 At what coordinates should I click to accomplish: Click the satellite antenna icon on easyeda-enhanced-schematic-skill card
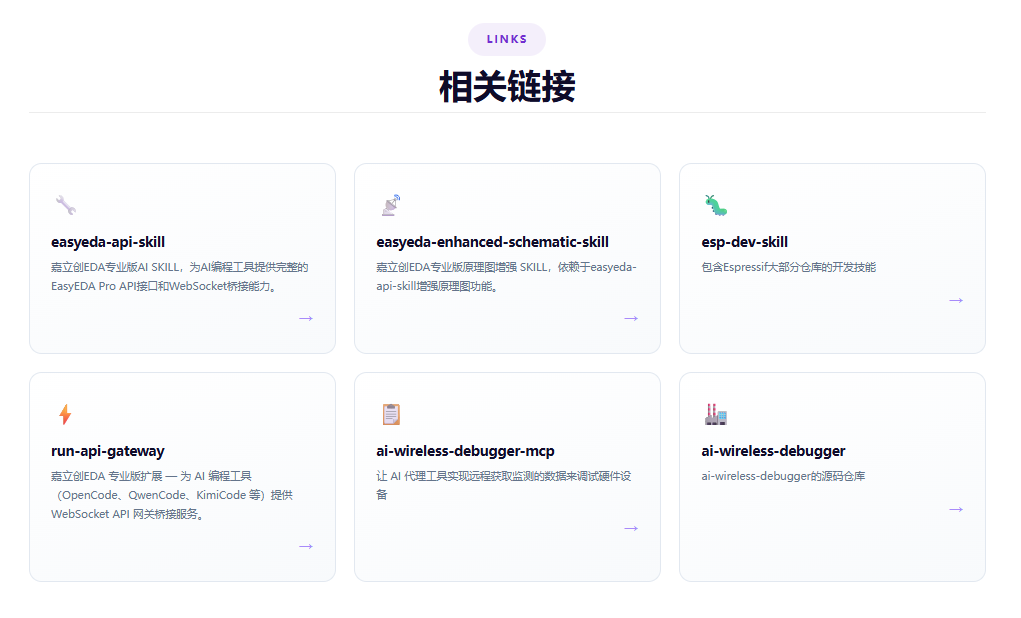click(x=391, y=205)
